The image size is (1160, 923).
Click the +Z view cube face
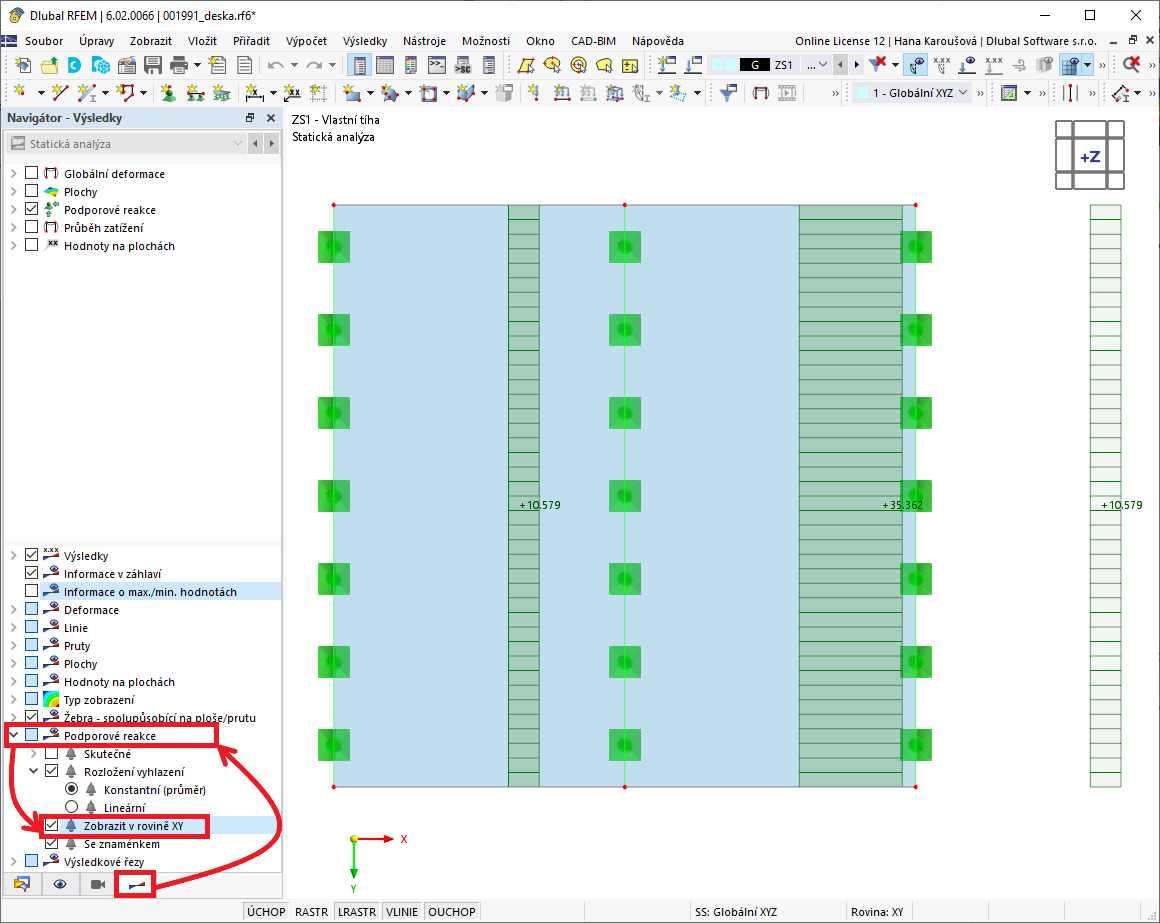[1090, 157]
